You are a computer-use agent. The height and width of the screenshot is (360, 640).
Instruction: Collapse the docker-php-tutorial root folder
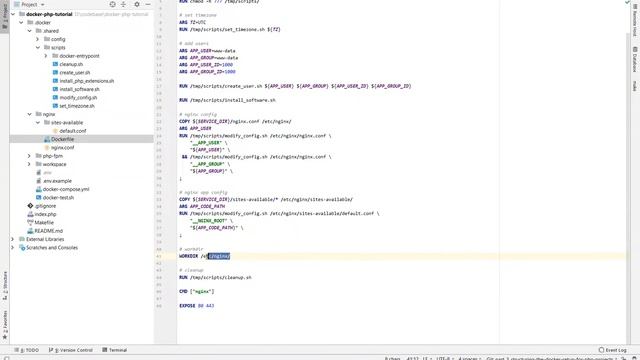point(13,14)
